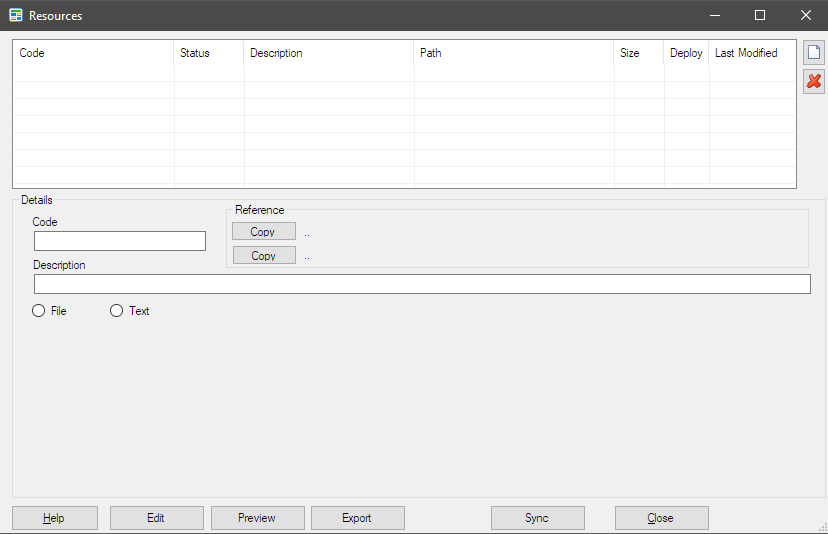Image resolution: width=828 pixels, height=534 pixels.
Task: Click the Description column header in list
Action: point(328,53)
